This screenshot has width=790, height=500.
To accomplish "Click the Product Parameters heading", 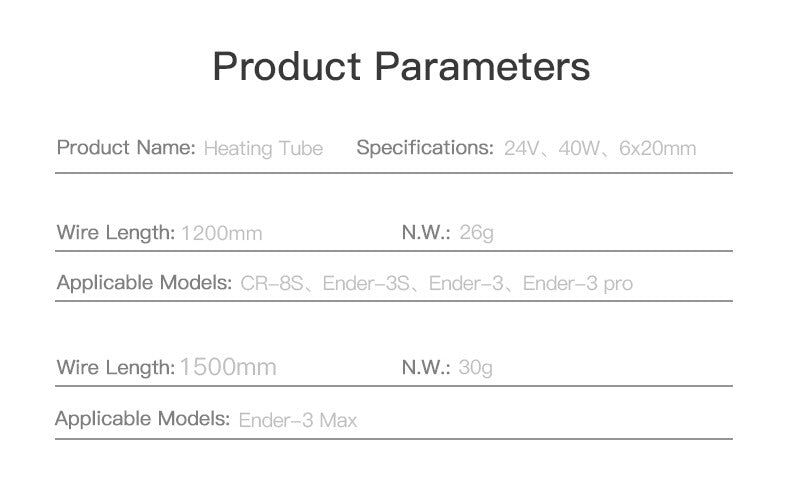I will tap(401, 67).
